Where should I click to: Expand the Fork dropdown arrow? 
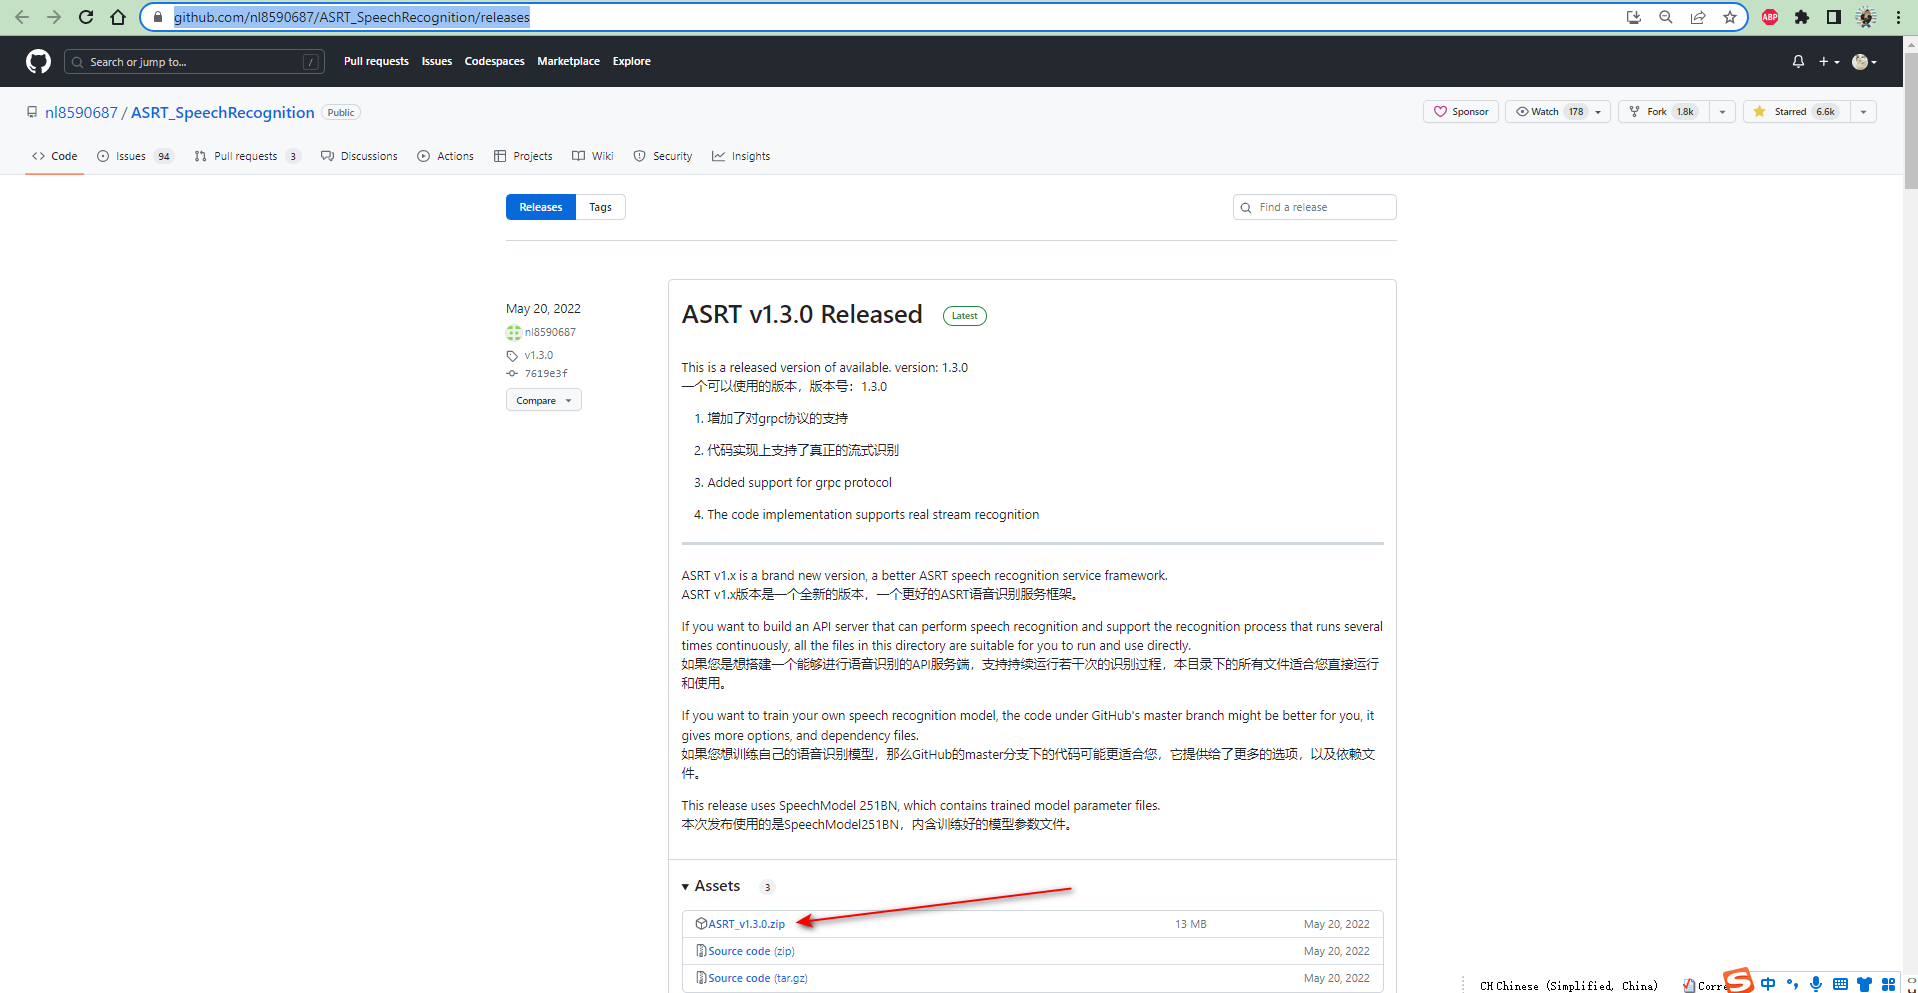(x=1722, y=112)
